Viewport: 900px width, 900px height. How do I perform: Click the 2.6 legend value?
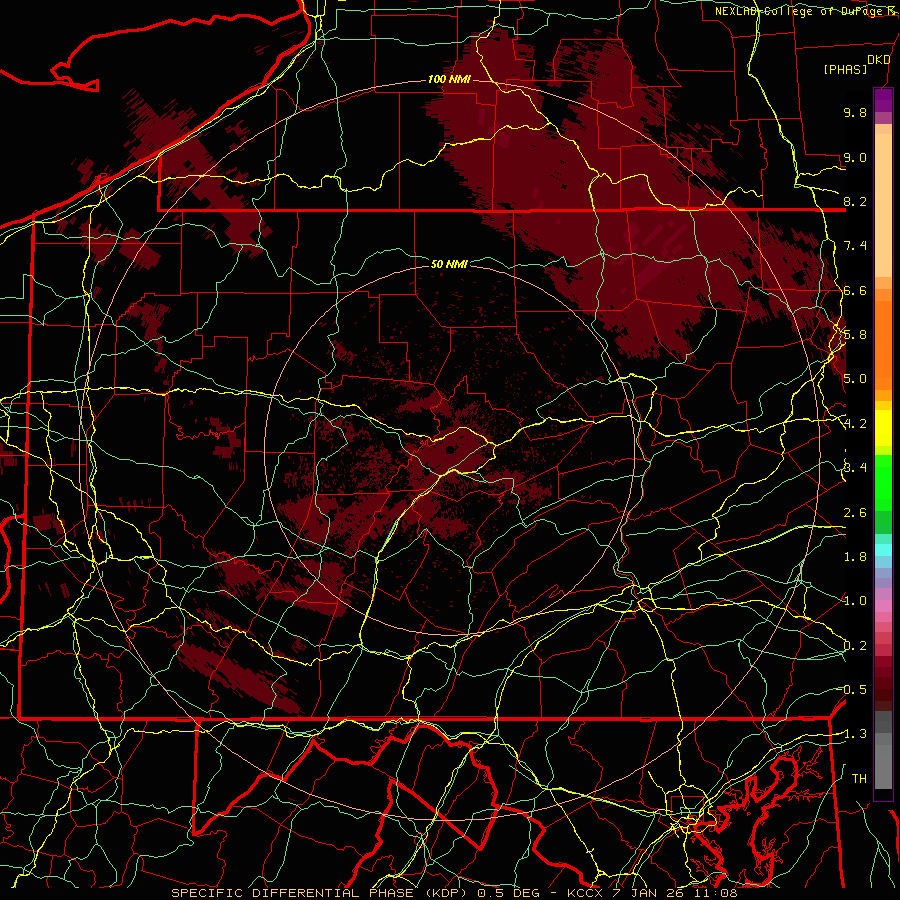(x=855, y=512)
